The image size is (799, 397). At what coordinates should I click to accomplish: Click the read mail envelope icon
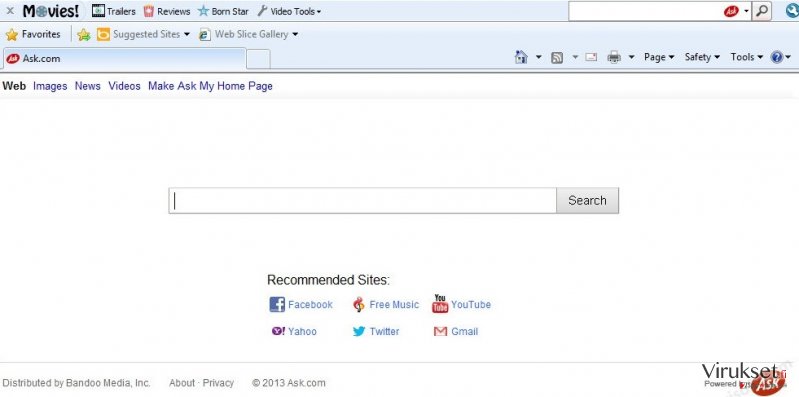click(591, 57)
